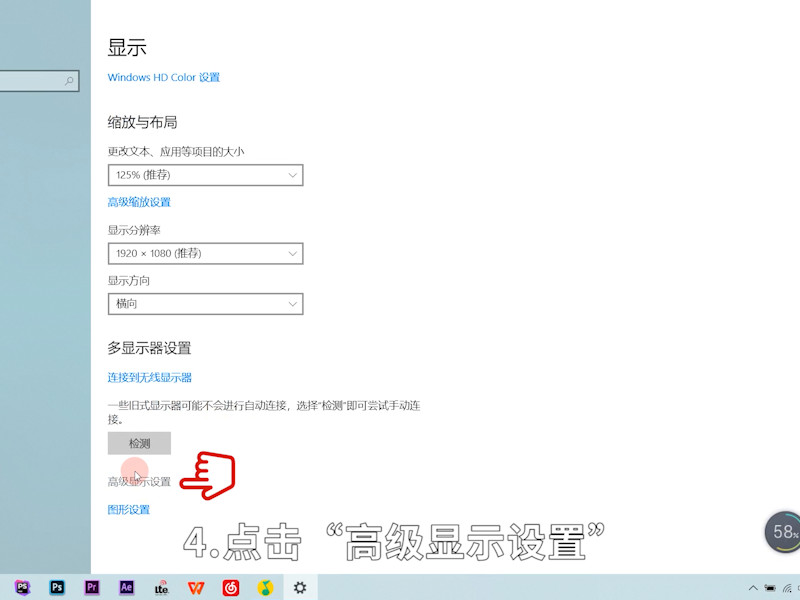
Task: Click Windows HD Color 设置
Action: 163,77
